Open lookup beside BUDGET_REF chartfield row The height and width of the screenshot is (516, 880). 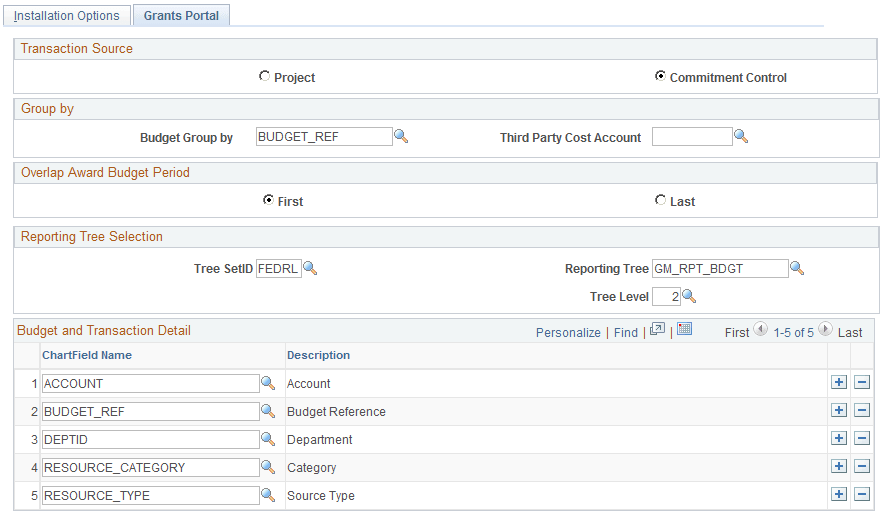point(268,411)
